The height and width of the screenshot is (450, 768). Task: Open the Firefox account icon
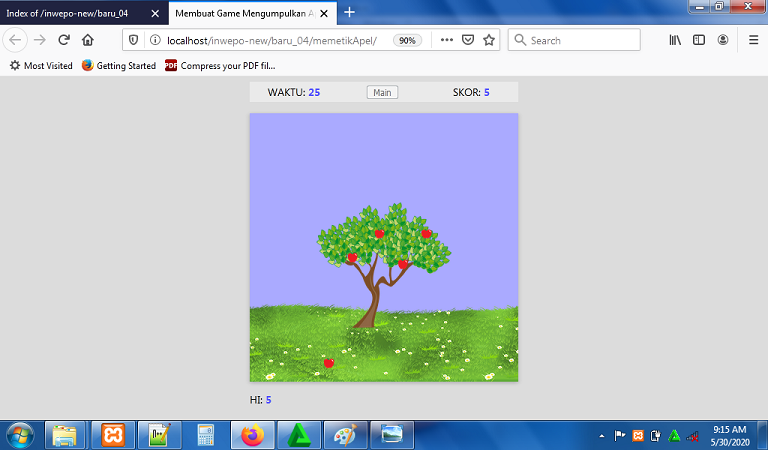[x=723, y=40]
